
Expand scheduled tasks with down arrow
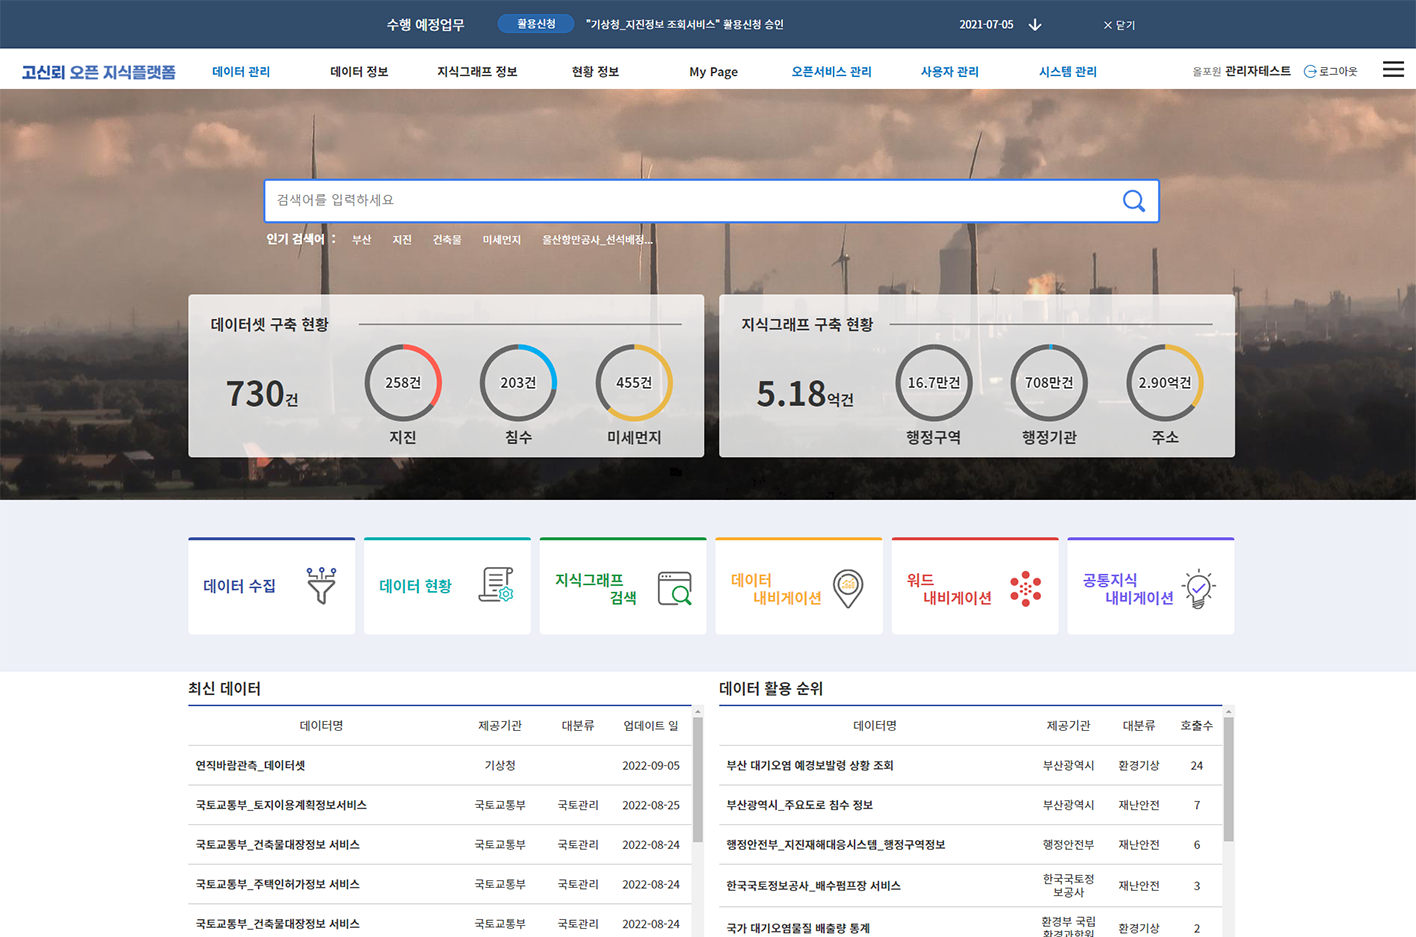point(1035,25)
